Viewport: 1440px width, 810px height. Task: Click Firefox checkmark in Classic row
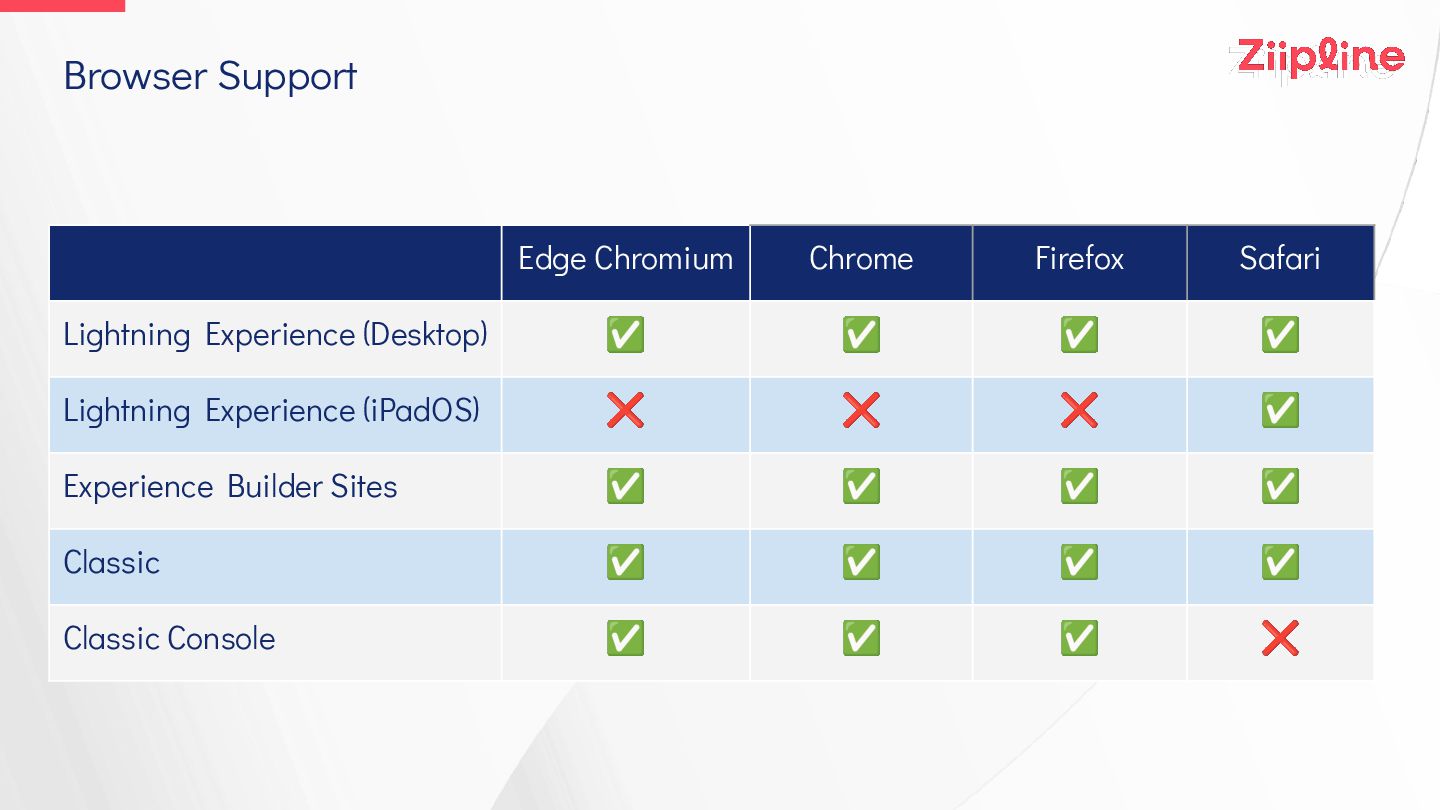click(x=1079, y=562)
